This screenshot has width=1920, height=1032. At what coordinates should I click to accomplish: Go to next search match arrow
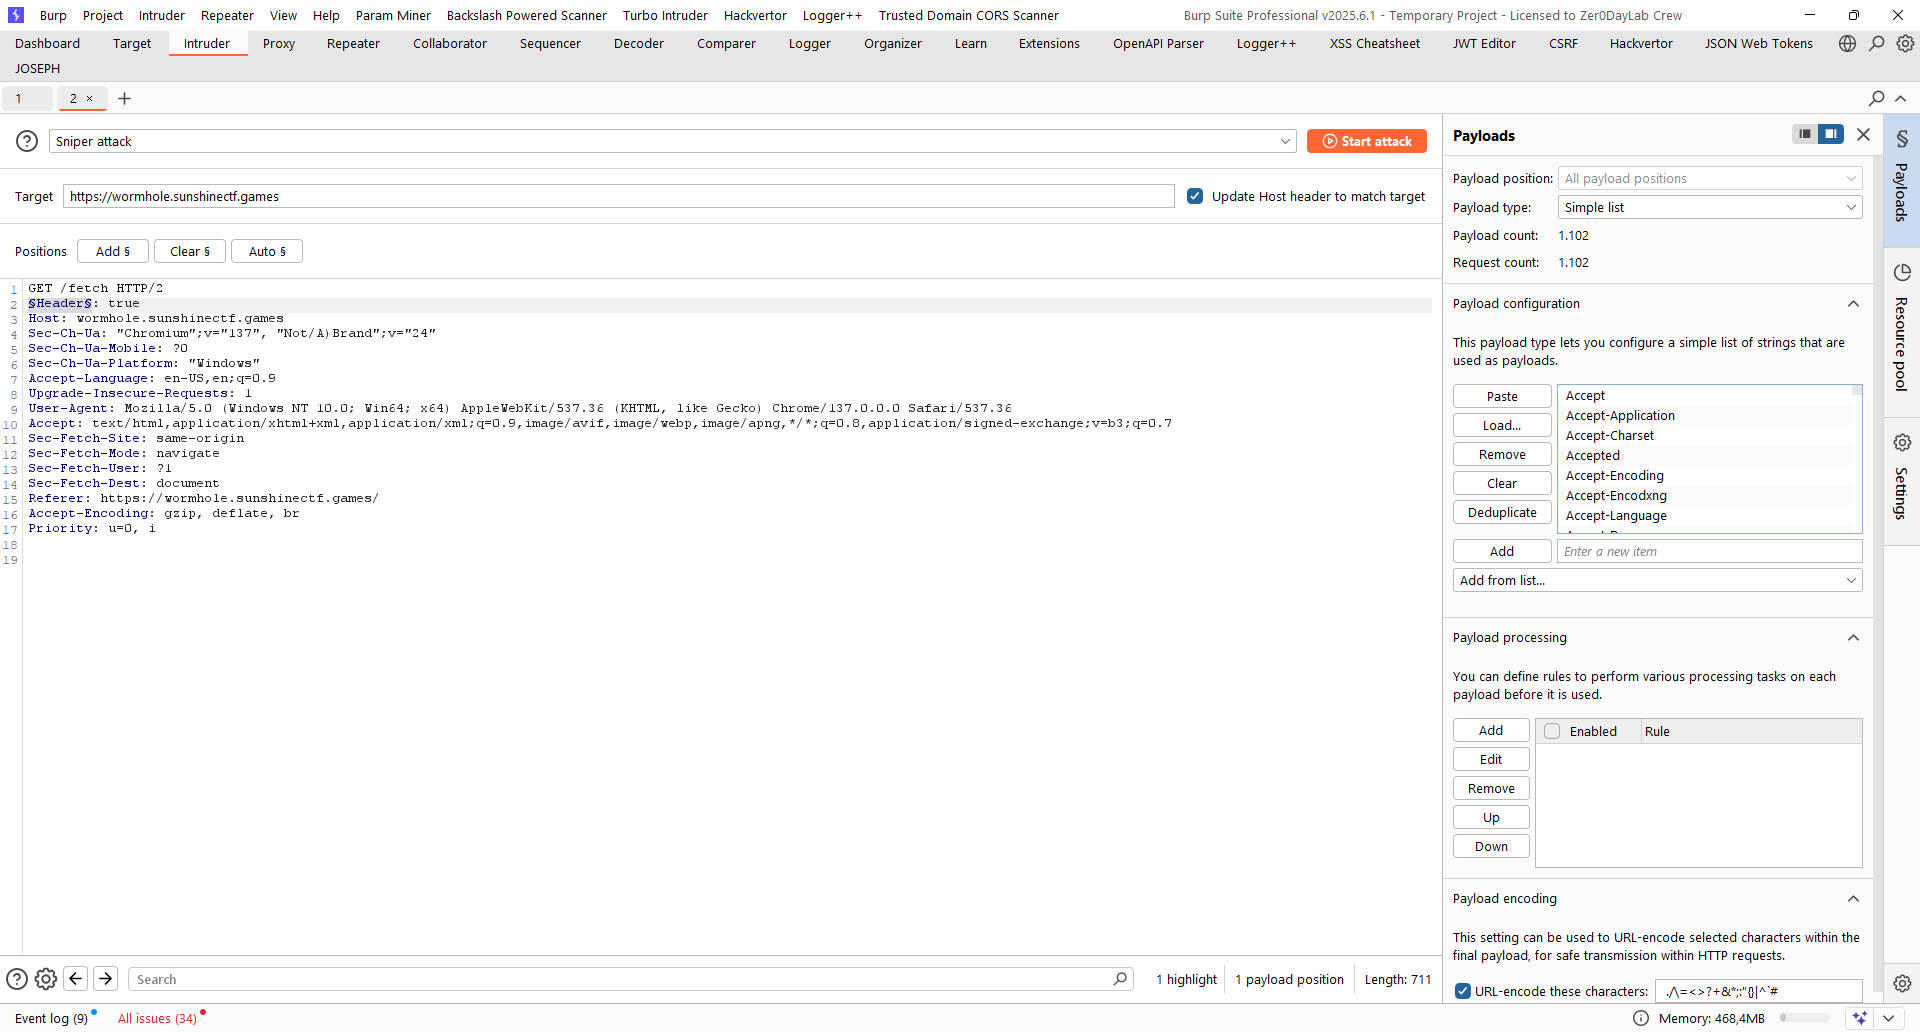point(105,979)
